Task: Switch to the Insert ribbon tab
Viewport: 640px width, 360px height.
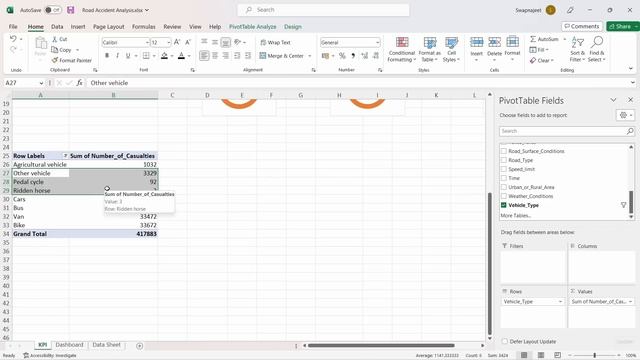Action: click(78, 27)
